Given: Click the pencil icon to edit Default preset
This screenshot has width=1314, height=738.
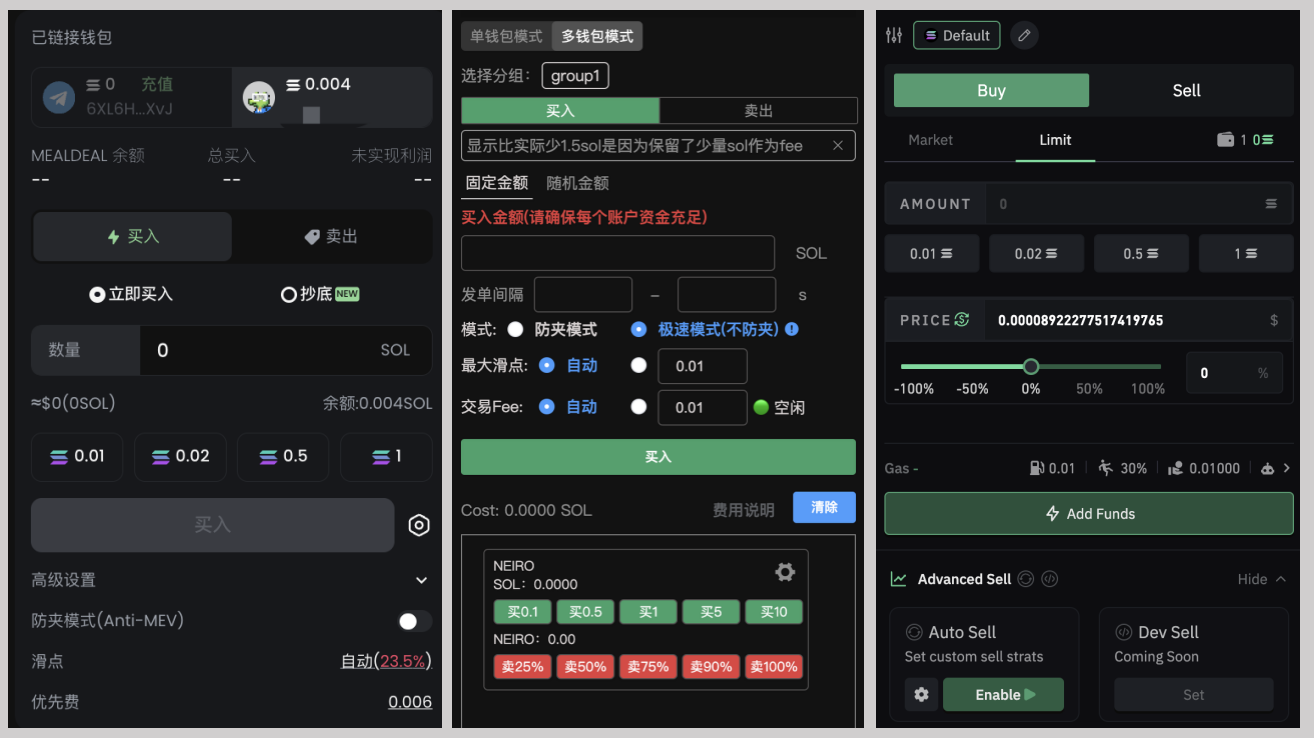Looking at the screenshot, I should (x=1023, y=34).
